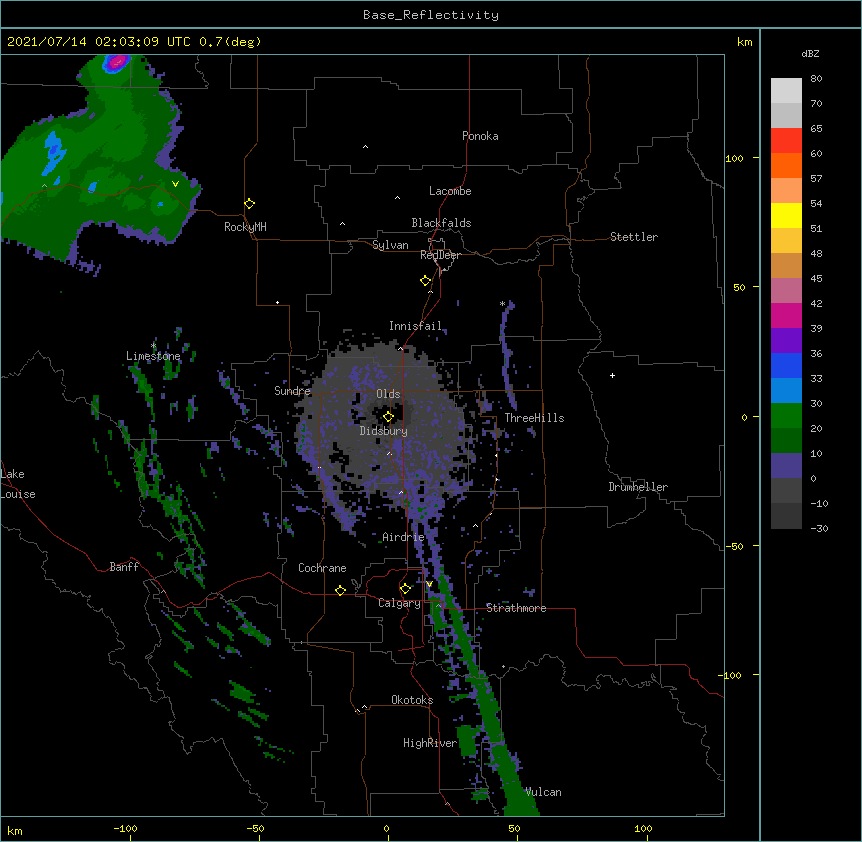Click the Calgary city label
Image resolution: width=862 pixels, height=842 pixels.
click(x=399, y=603)
